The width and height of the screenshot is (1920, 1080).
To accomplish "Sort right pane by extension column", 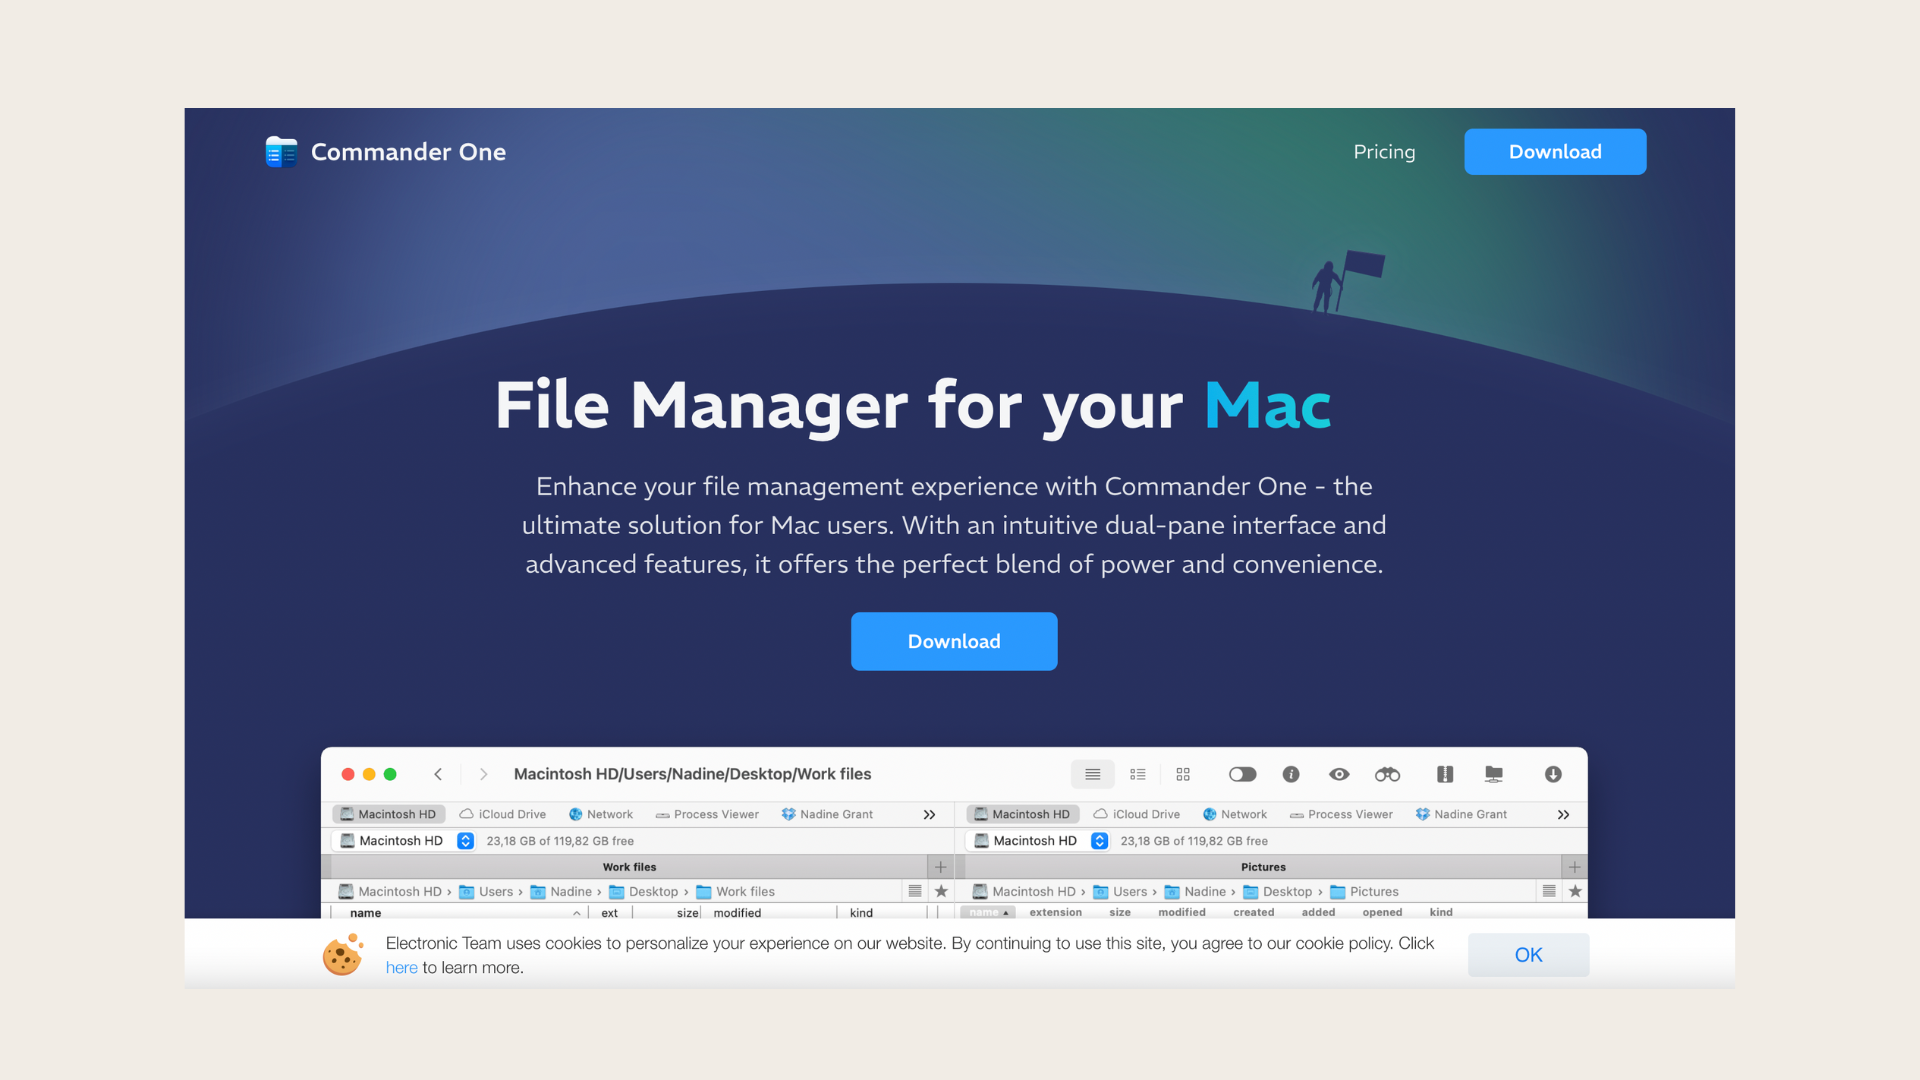I will 1055,912.
